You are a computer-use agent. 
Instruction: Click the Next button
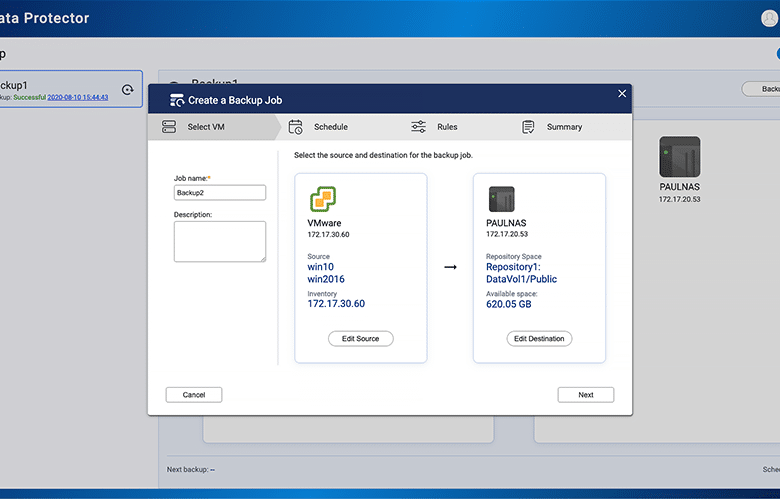[x=586, y=395]
